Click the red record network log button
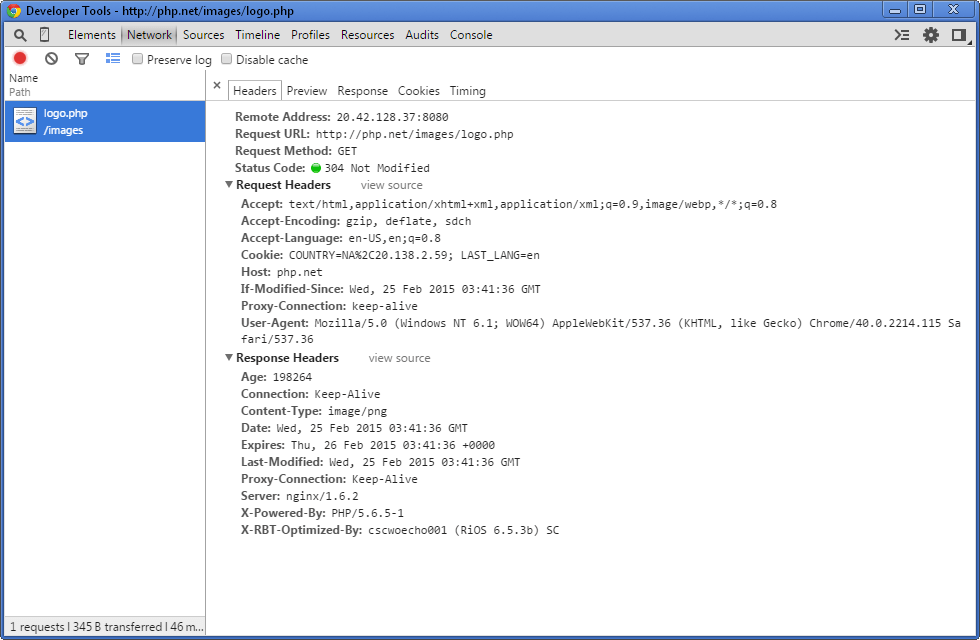This screenshot has height=640, width=980. 20,59
